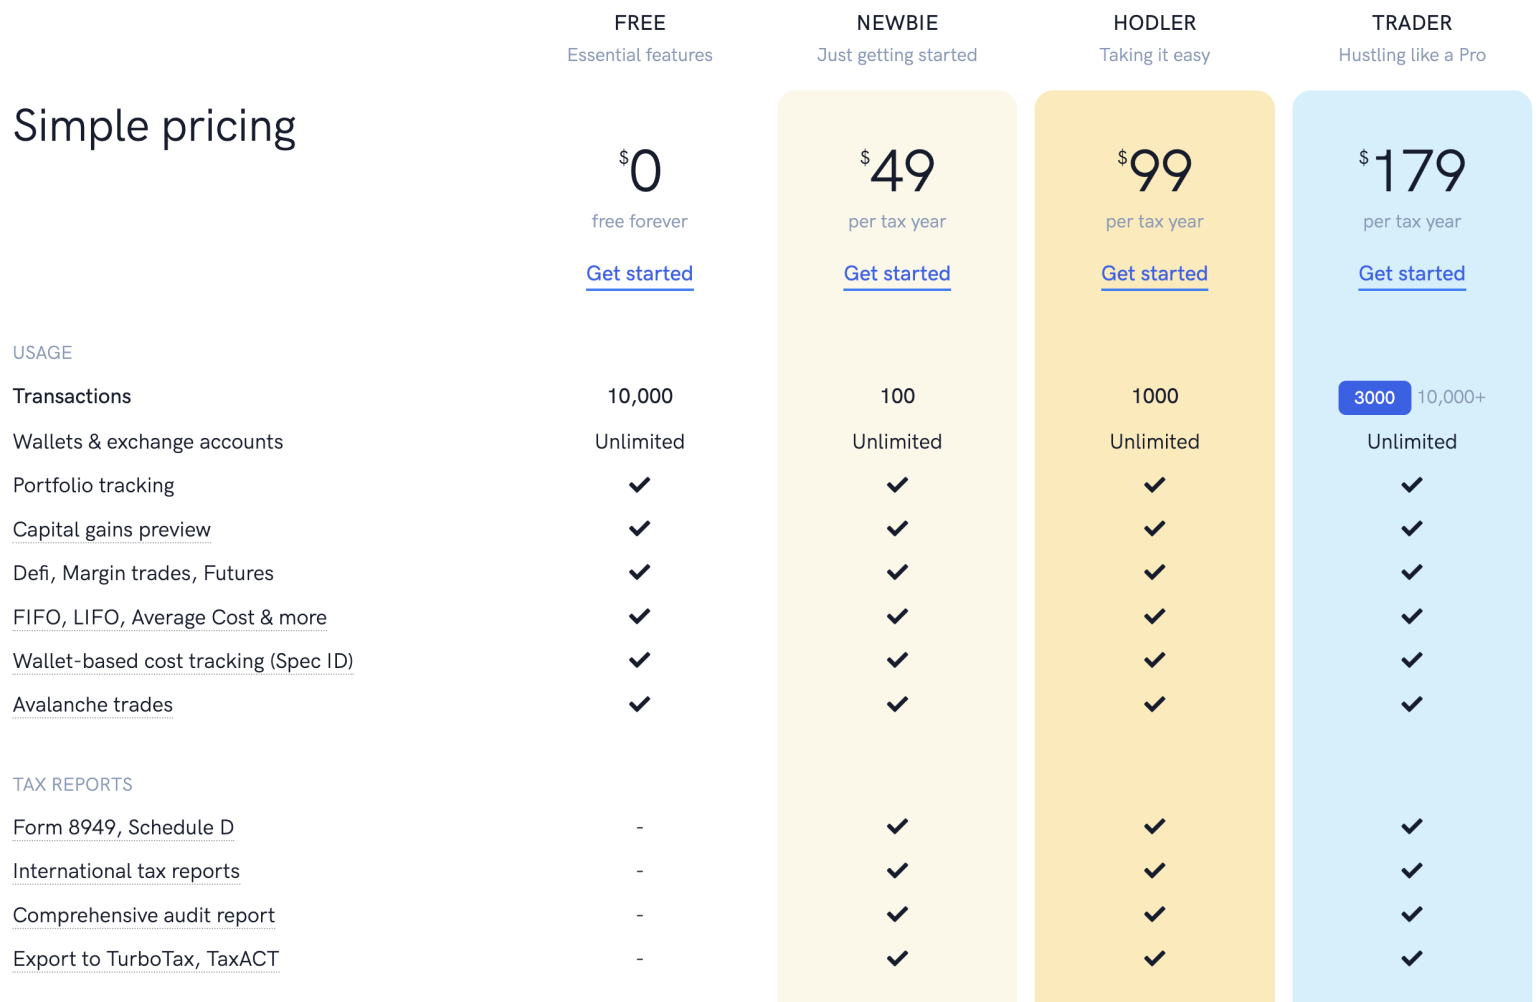This screenshot has width=1536, height=1002.
Task: Click Export to TurboTax, TaxACT label
Action: pos(146,960)
